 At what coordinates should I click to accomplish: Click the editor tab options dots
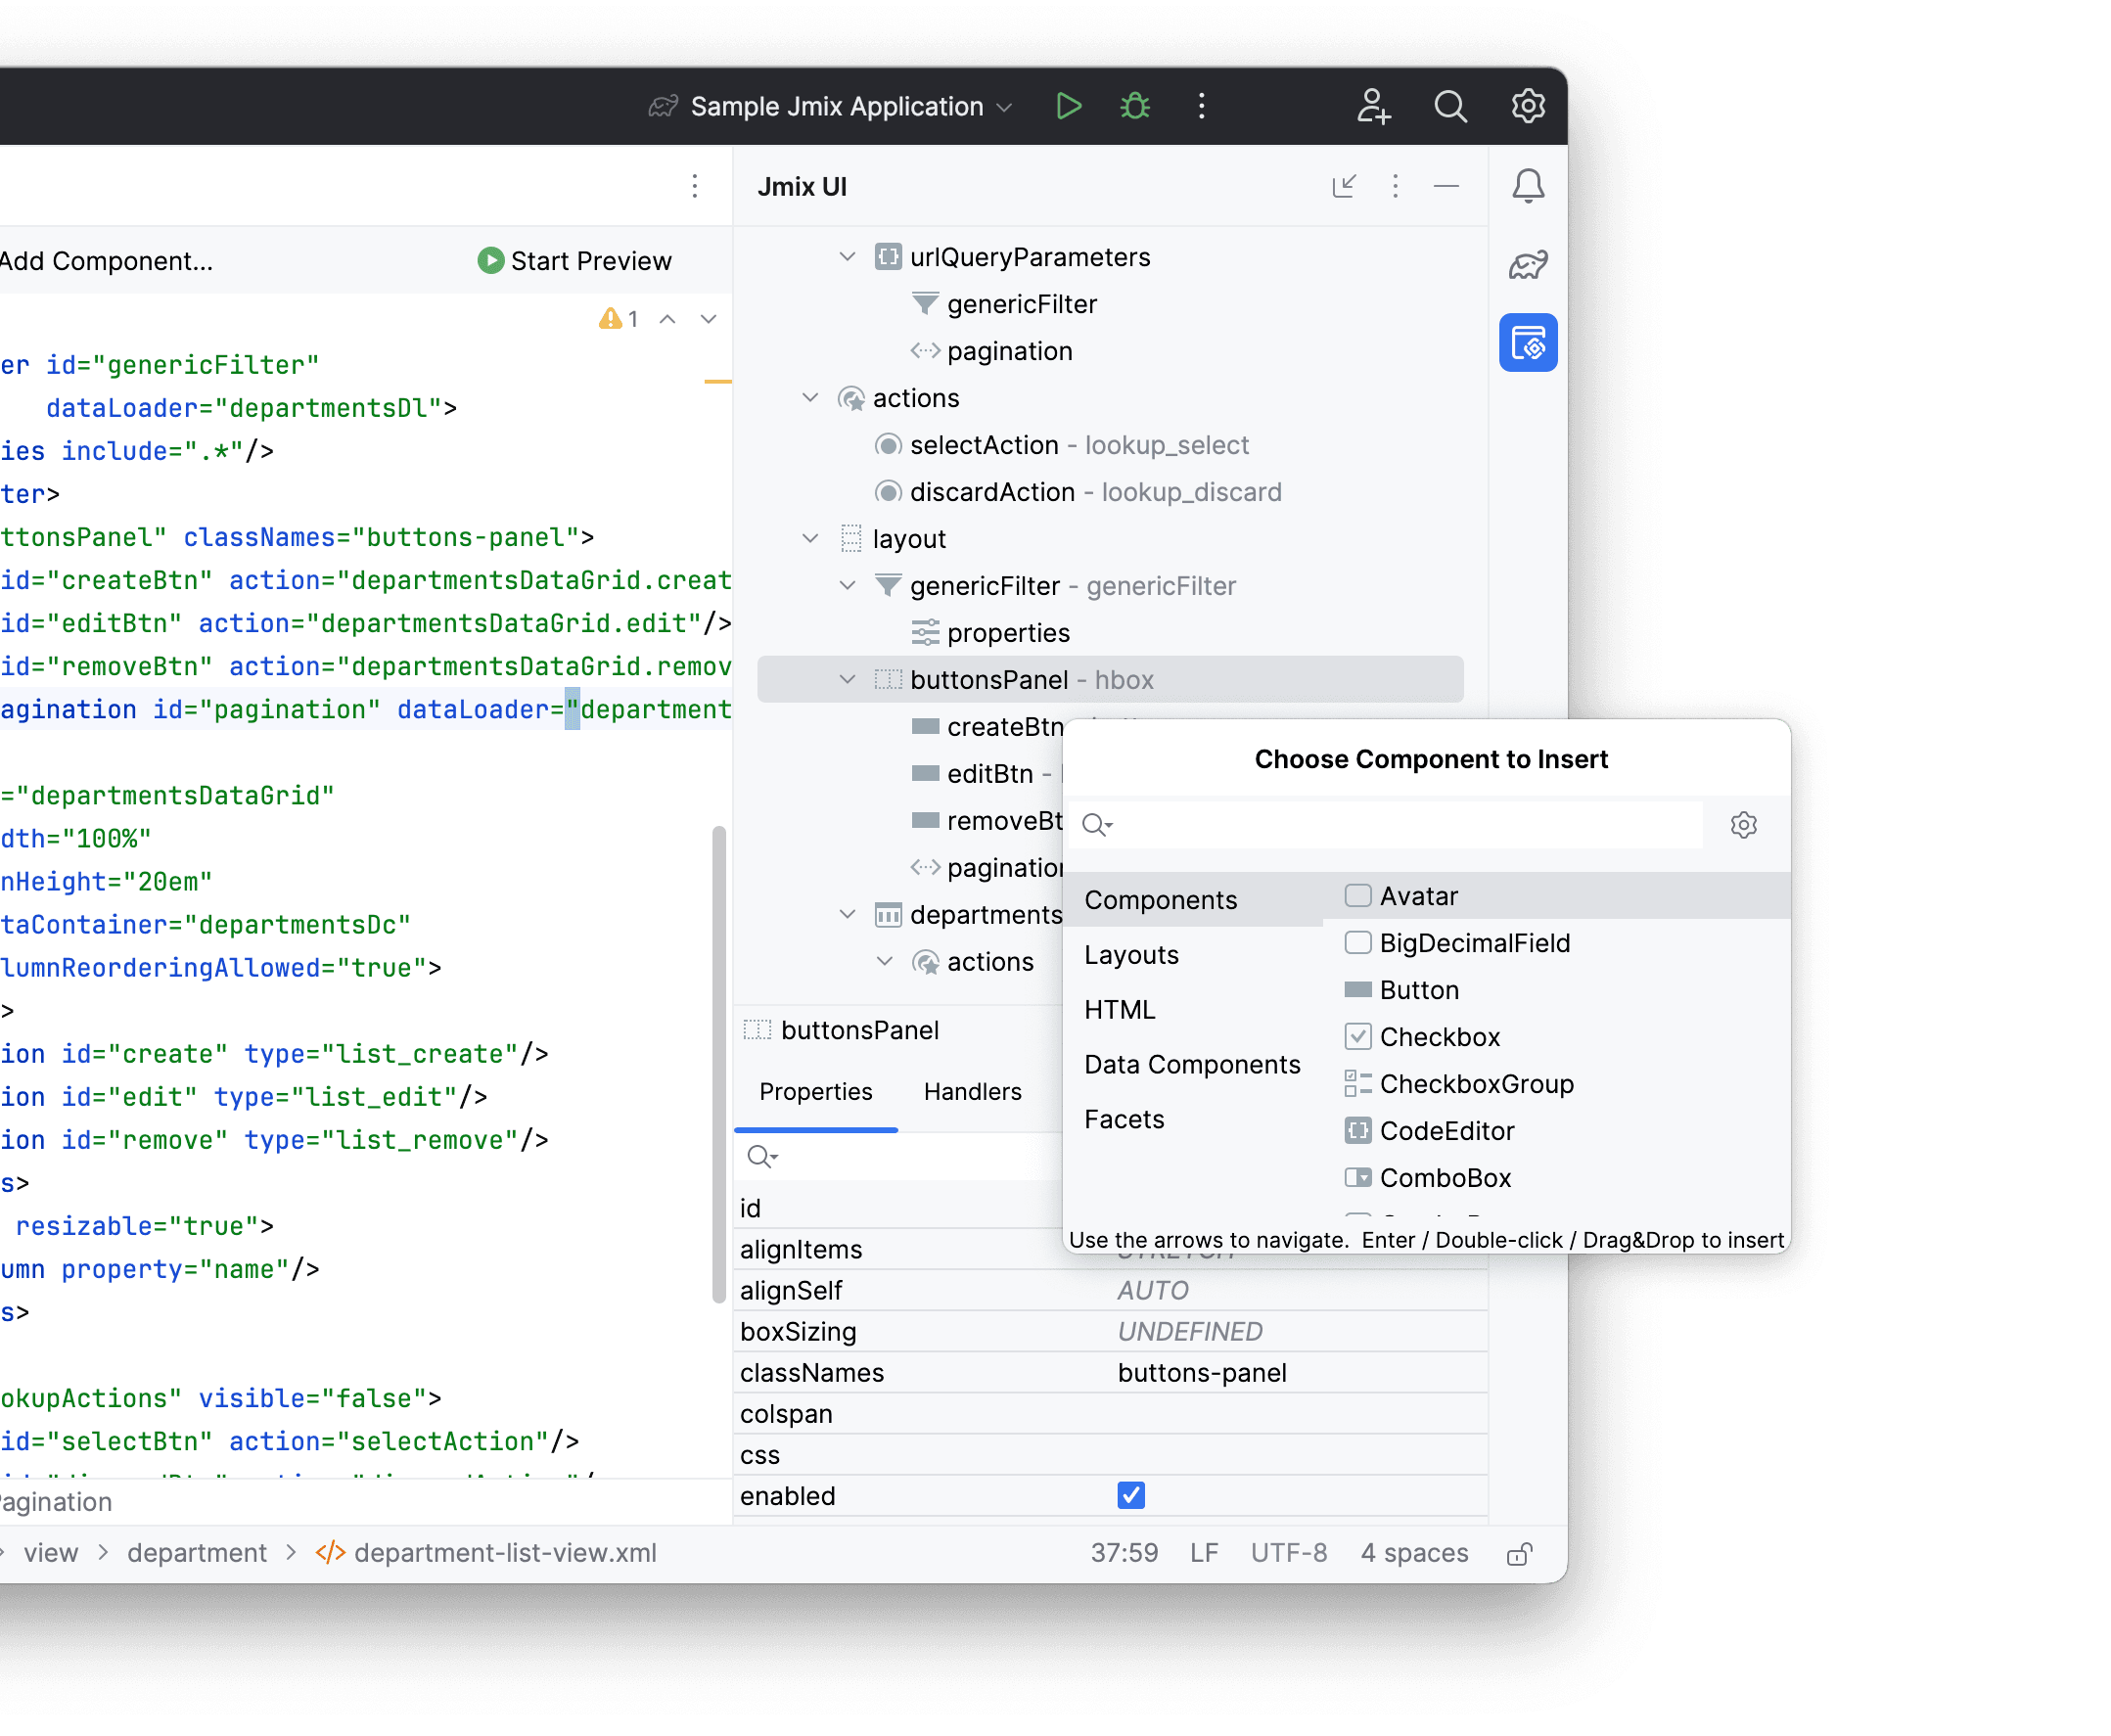(x=694, y=186)
